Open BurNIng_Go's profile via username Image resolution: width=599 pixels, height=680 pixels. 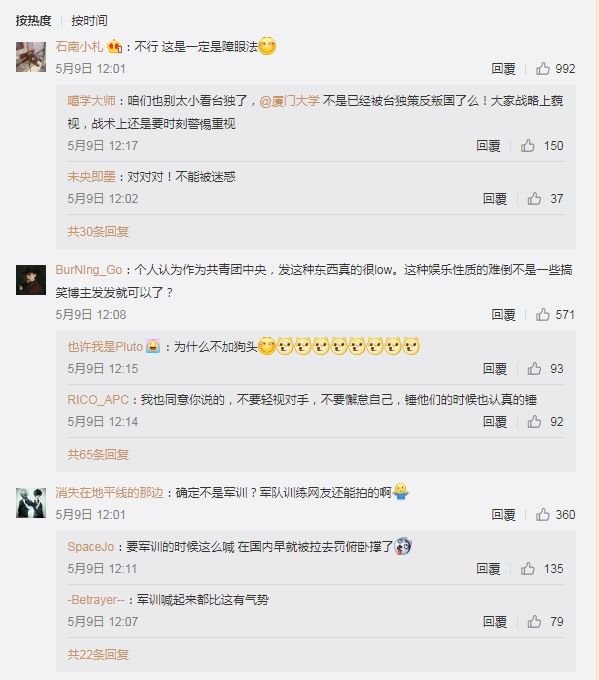pos(89,270)
